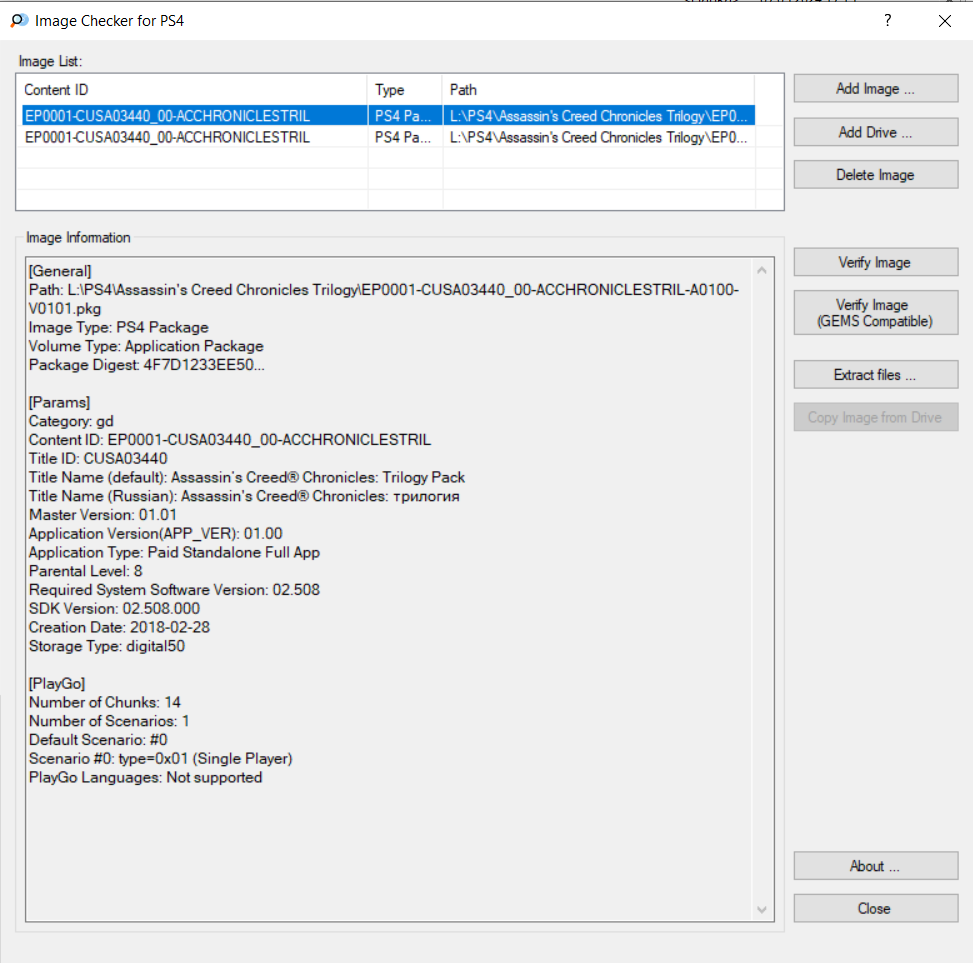This screenshot has height=963, width=973.
Task: Click the Default Scenario: #0 line
Action: point(98,740)
